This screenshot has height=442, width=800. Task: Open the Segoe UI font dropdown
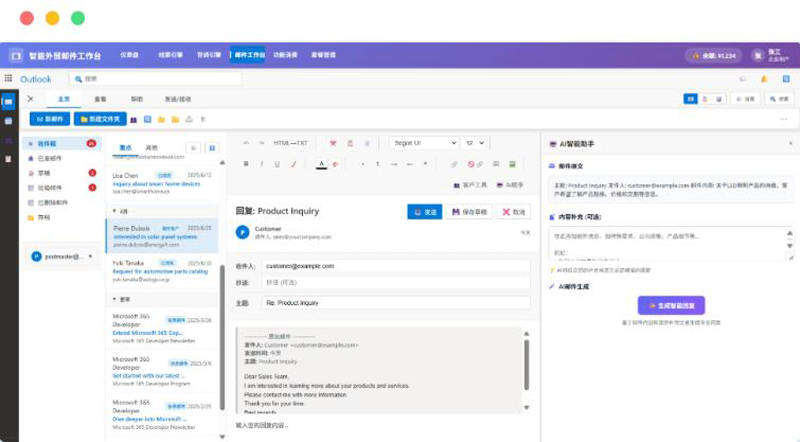coord(423,143)
